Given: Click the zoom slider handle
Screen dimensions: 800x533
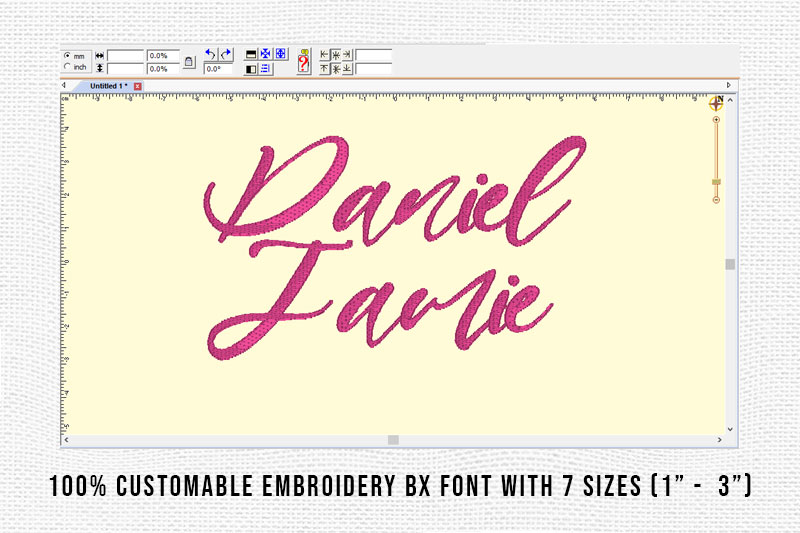Looking at the screenshot, I should pyautogui.click(x=716, y=182).
